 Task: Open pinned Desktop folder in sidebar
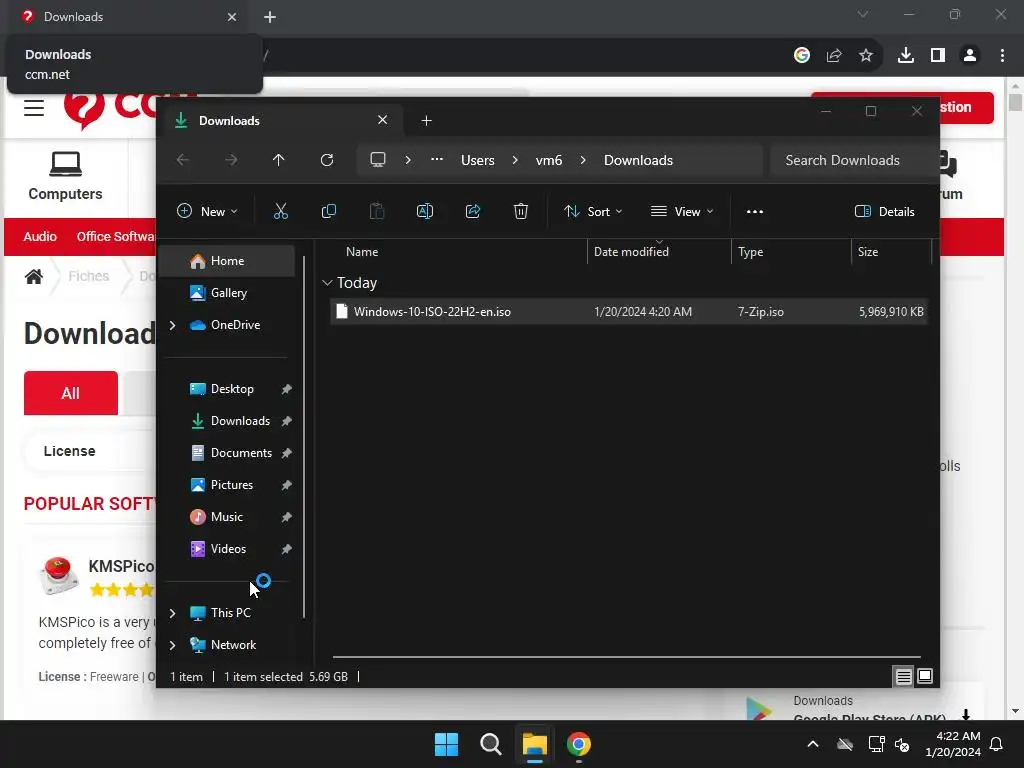tap(232, 389)
